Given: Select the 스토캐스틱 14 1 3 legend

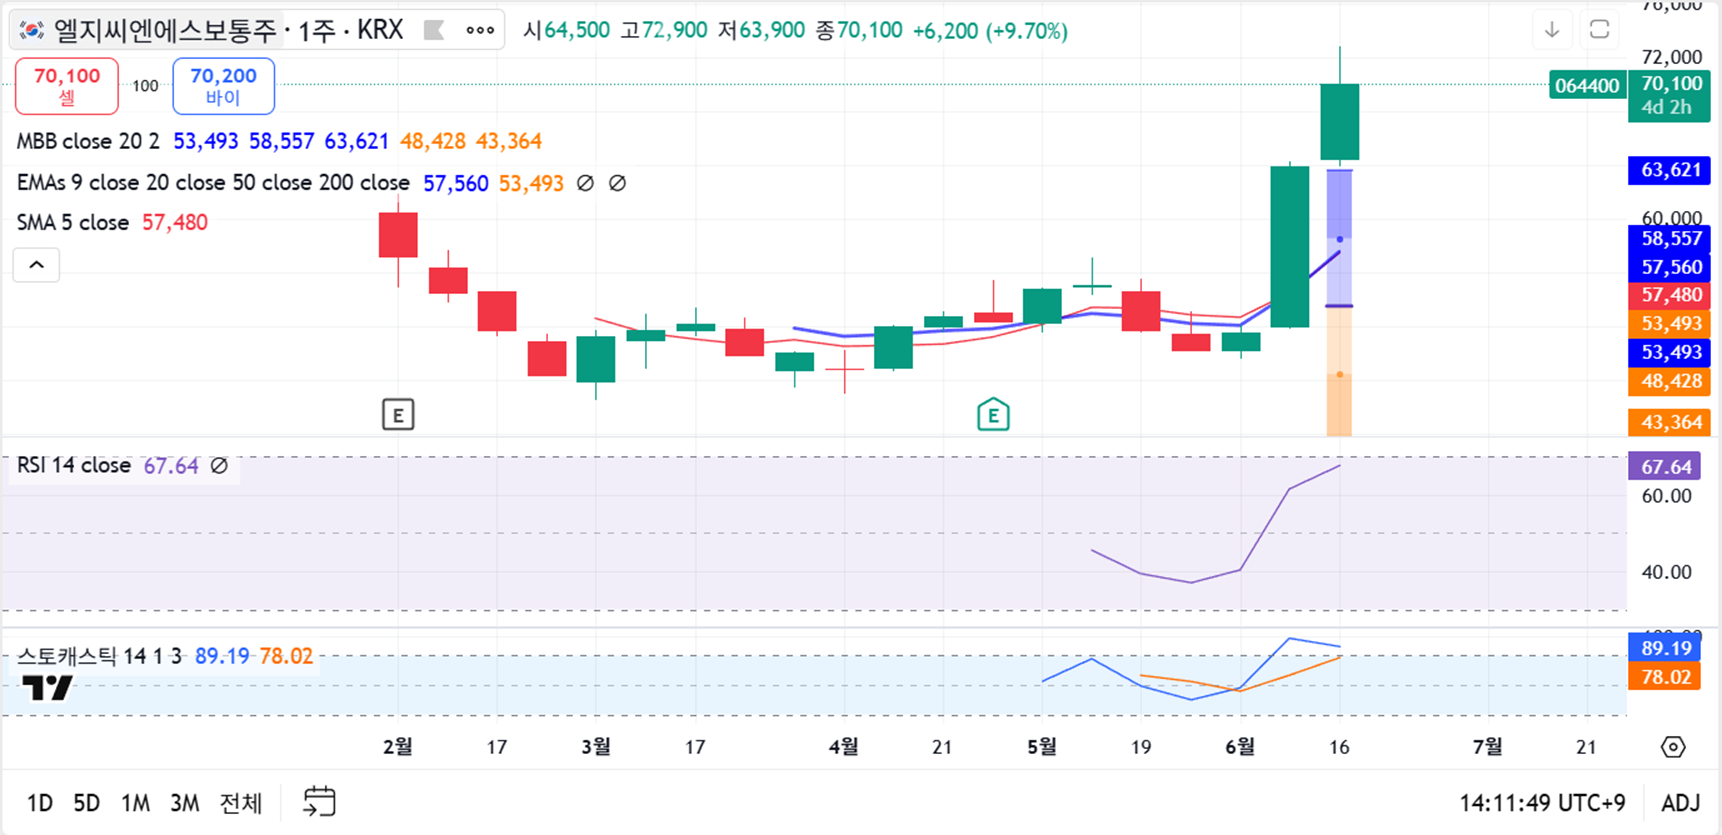Looking at the screenshot, I should pos(100,657).
